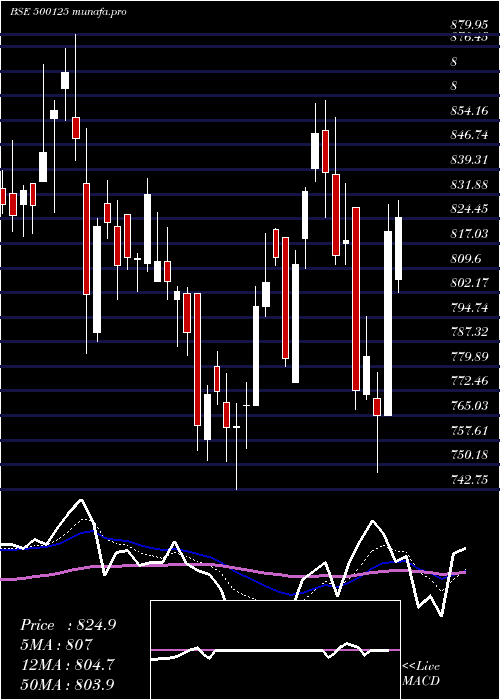Click the 854.16 price axis label
Image resolution: width=500 pixels, height=700 pixels.
tap(469, 111)
